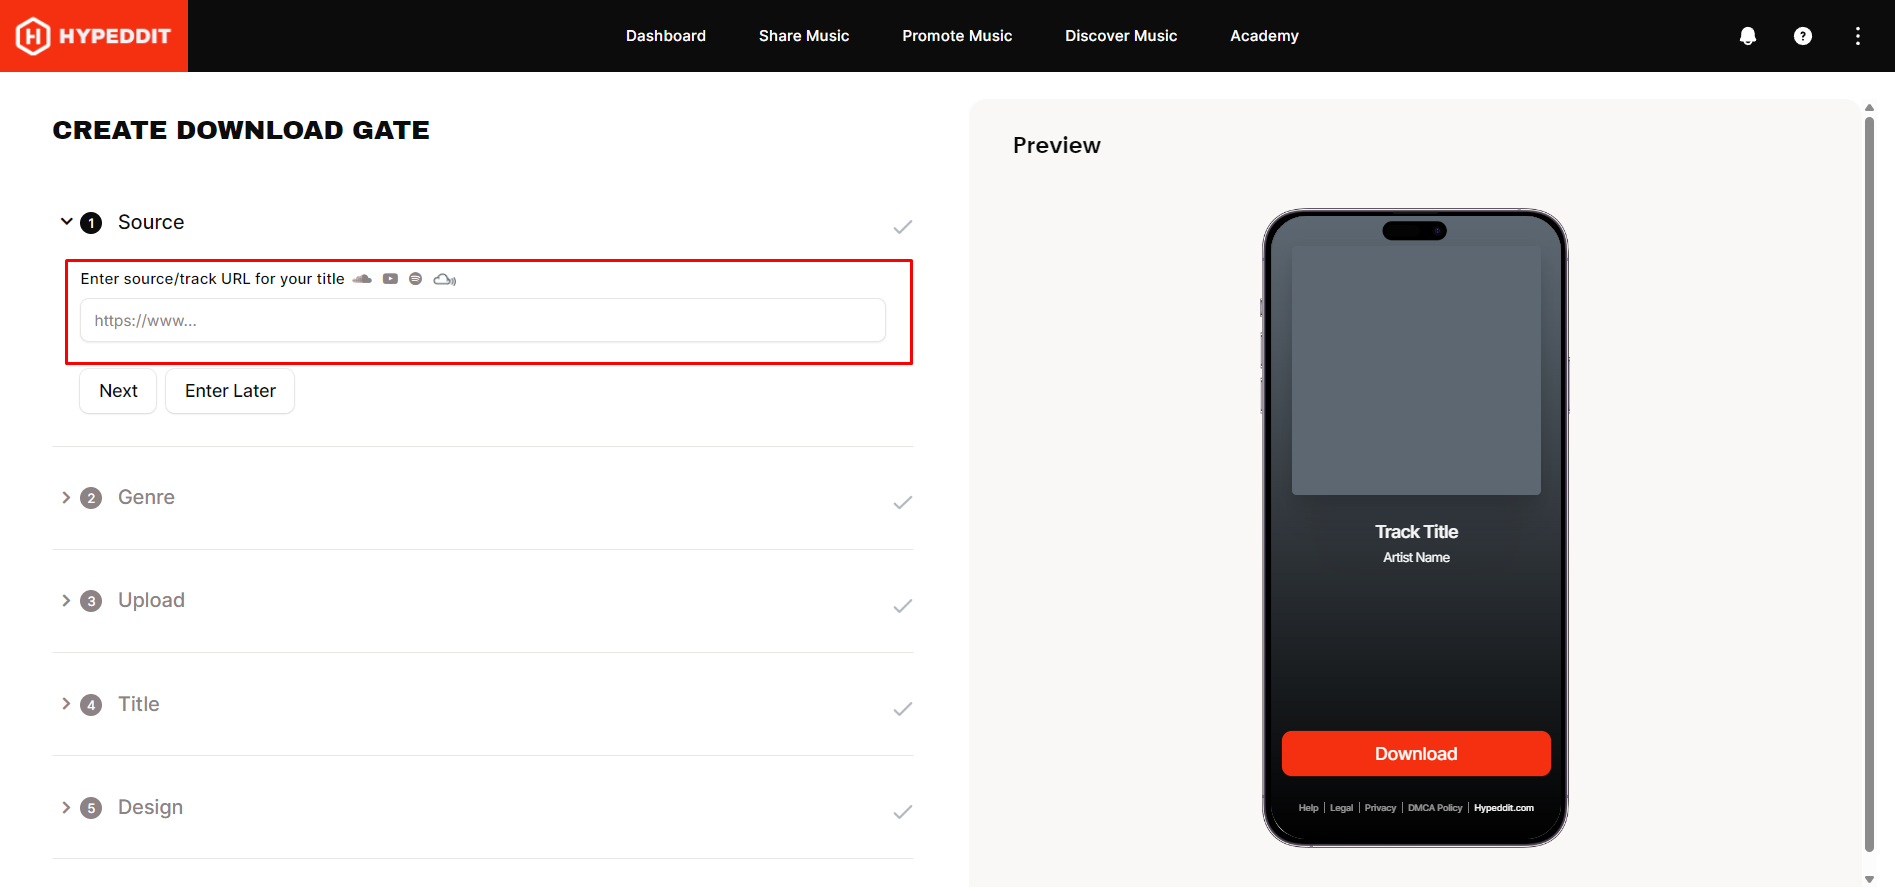Viewport: 1895px width, 891px height.
Task: Click the Spotify source icon
Action: pos(415,279)
